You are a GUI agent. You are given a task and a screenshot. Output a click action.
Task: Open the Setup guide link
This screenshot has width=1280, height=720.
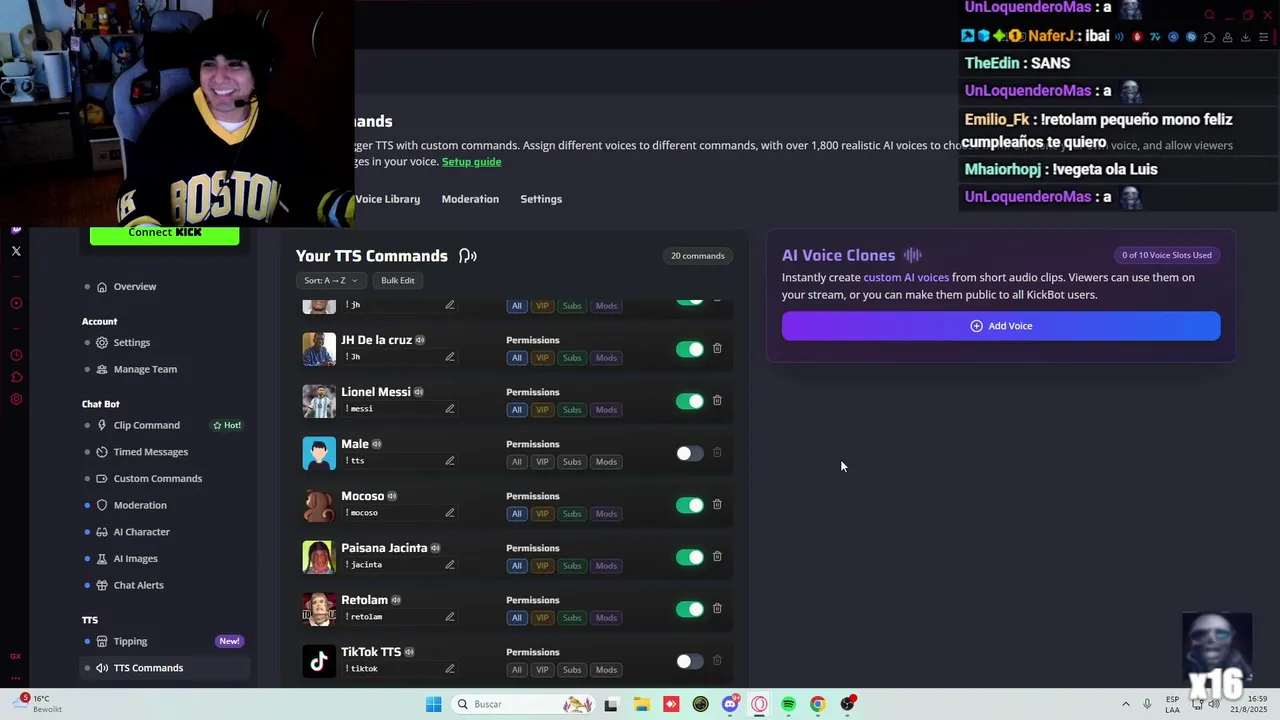point(472,162)
